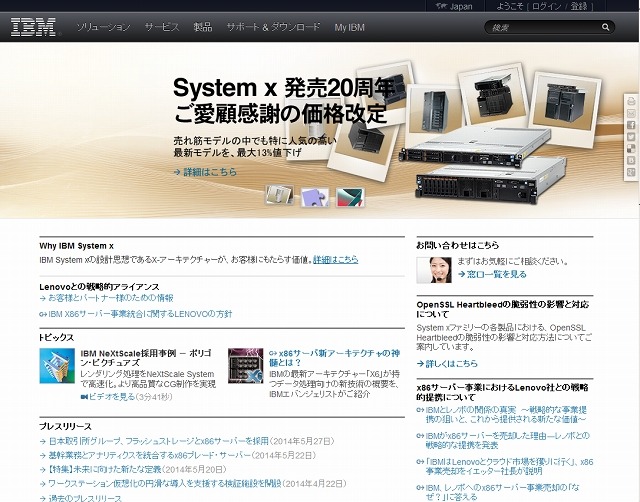Click the NeXtScale case study thumbnail

[x=57, y=366]
